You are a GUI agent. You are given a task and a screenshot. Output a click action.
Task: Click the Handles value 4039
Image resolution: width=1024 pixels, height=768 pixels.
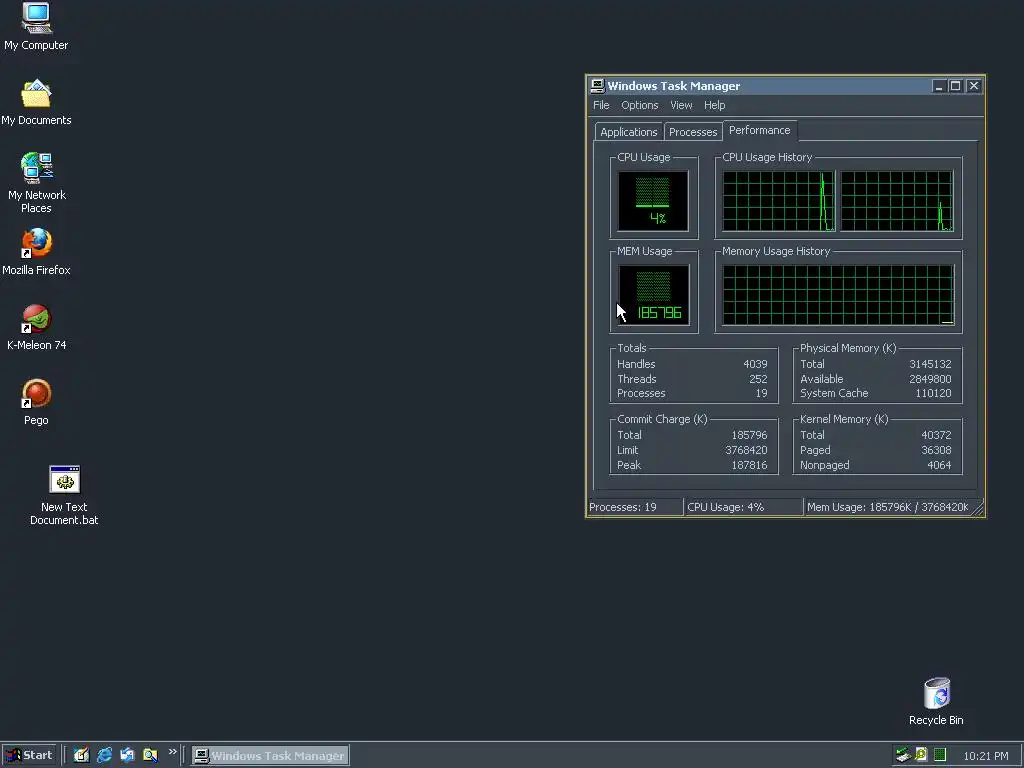click(755, 364)
